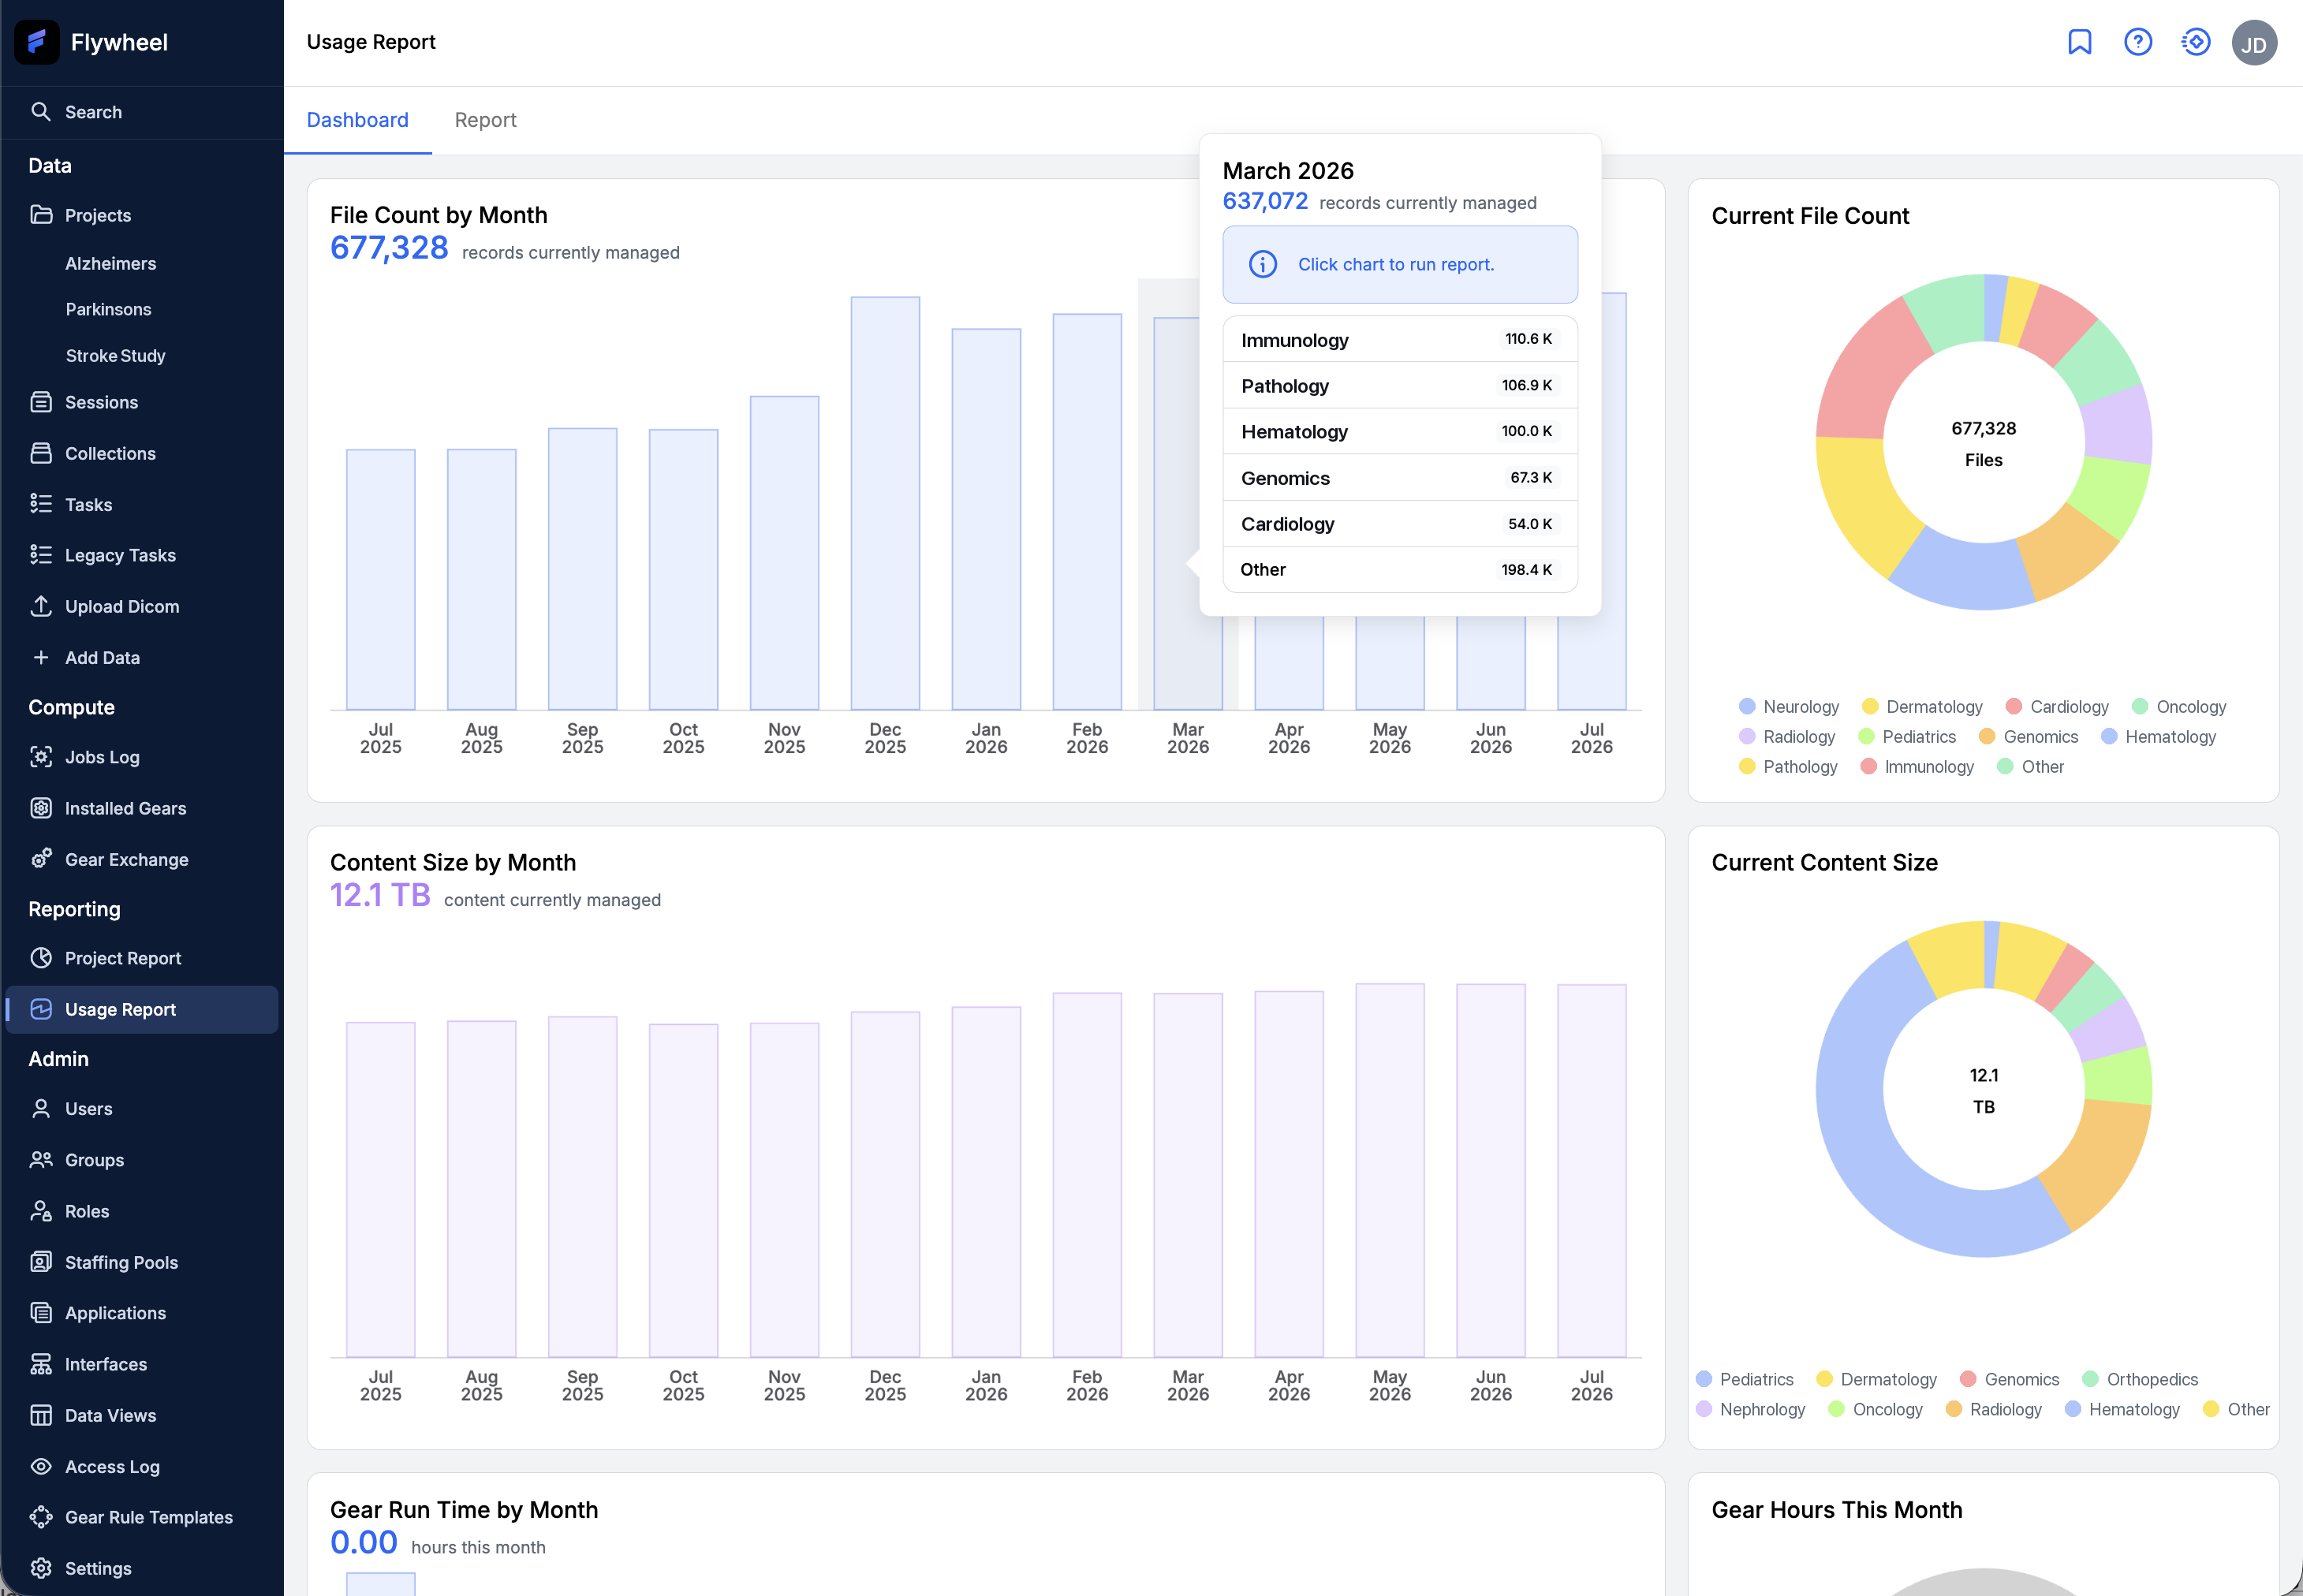Open the Alzheimers project

coord(110,263)
